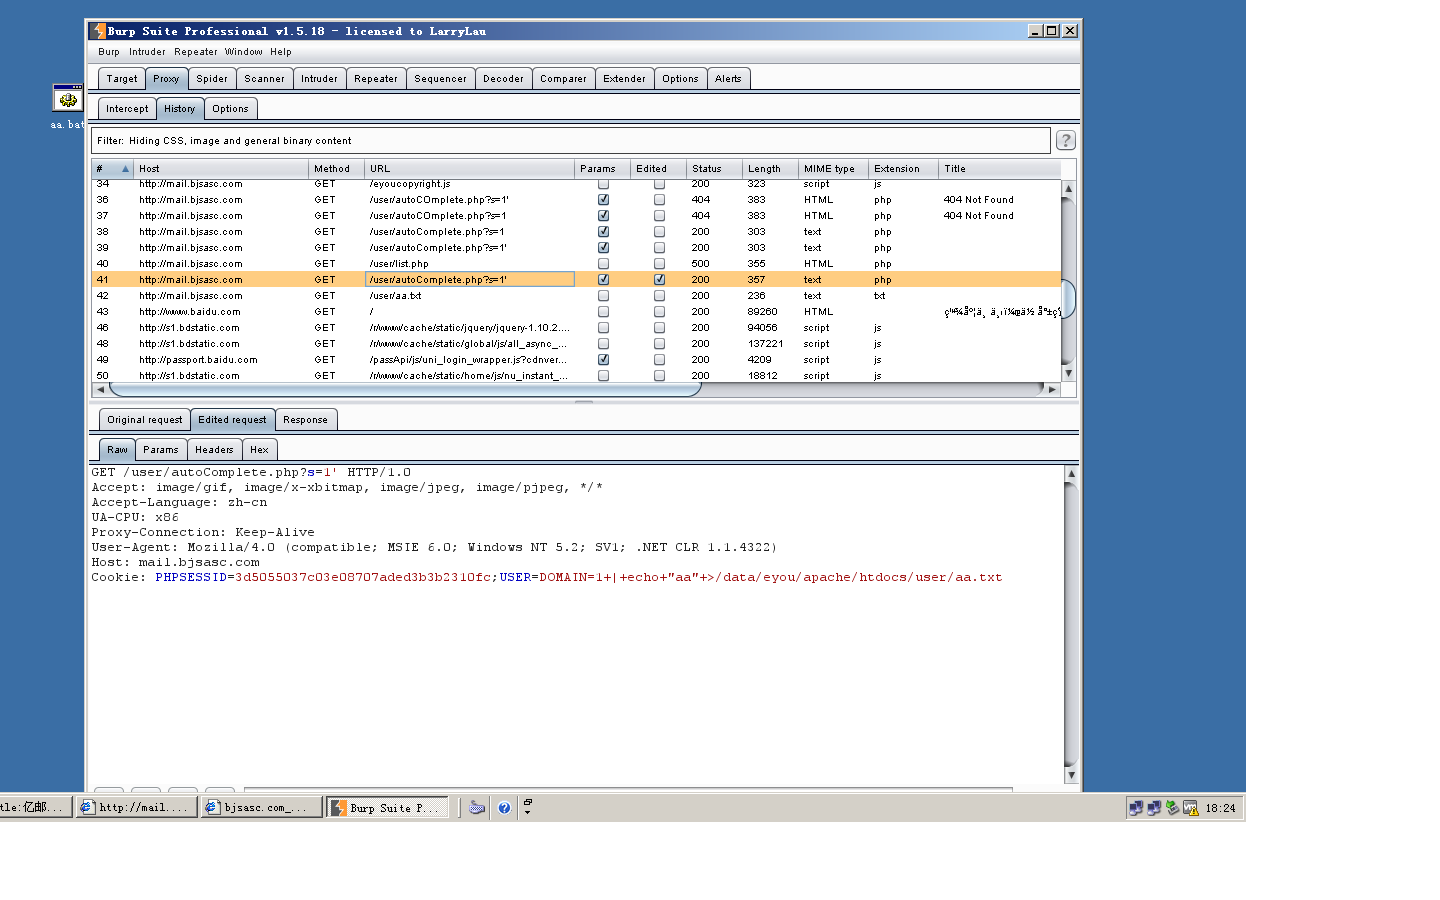Toggle Params checkbox for row 40
1440x900 pixels.
[603, 264]
